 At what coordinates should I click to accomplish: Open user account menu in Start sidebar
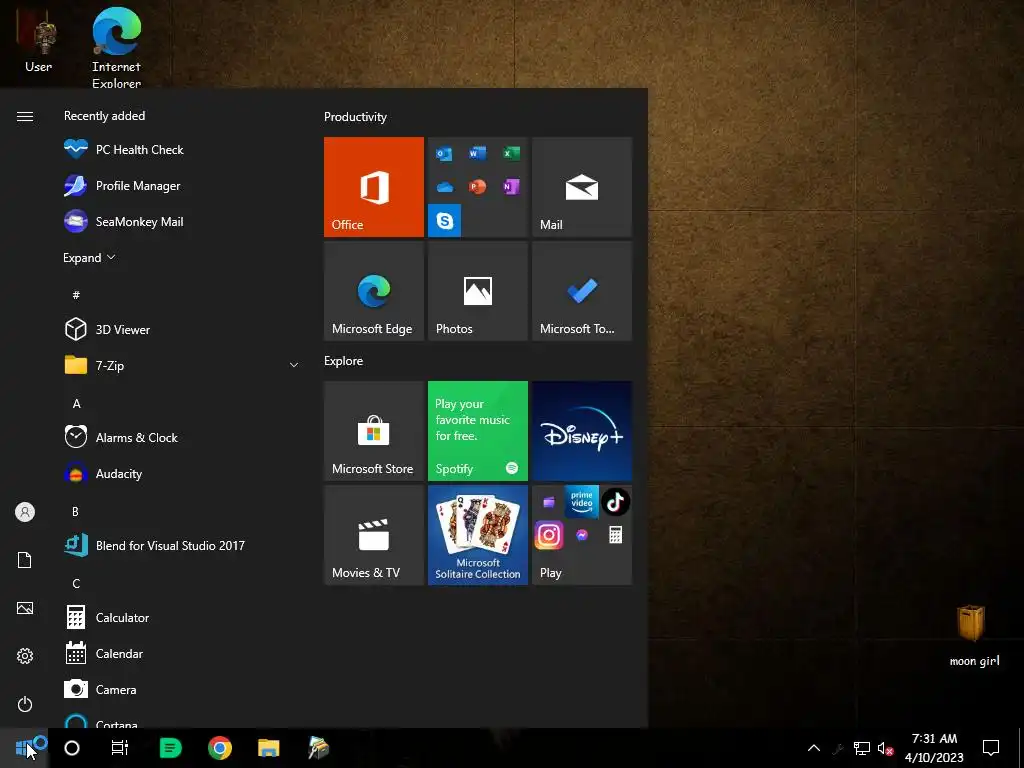coord(25,512)
